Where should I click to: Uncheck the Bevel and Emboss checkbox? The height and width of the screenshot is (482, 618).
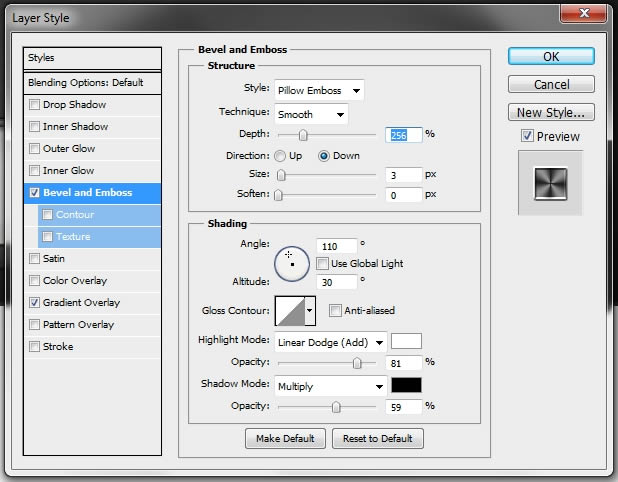[x=35, y=193]
